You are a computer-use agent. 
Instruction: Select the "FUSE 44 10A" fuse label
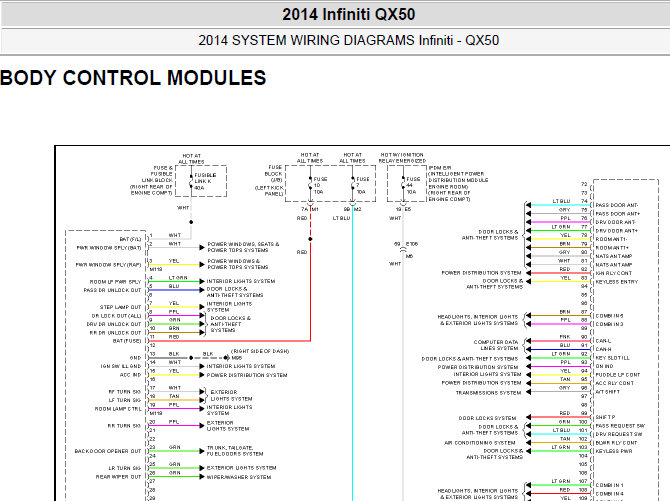pyautogui.click(x=413, y=186)
